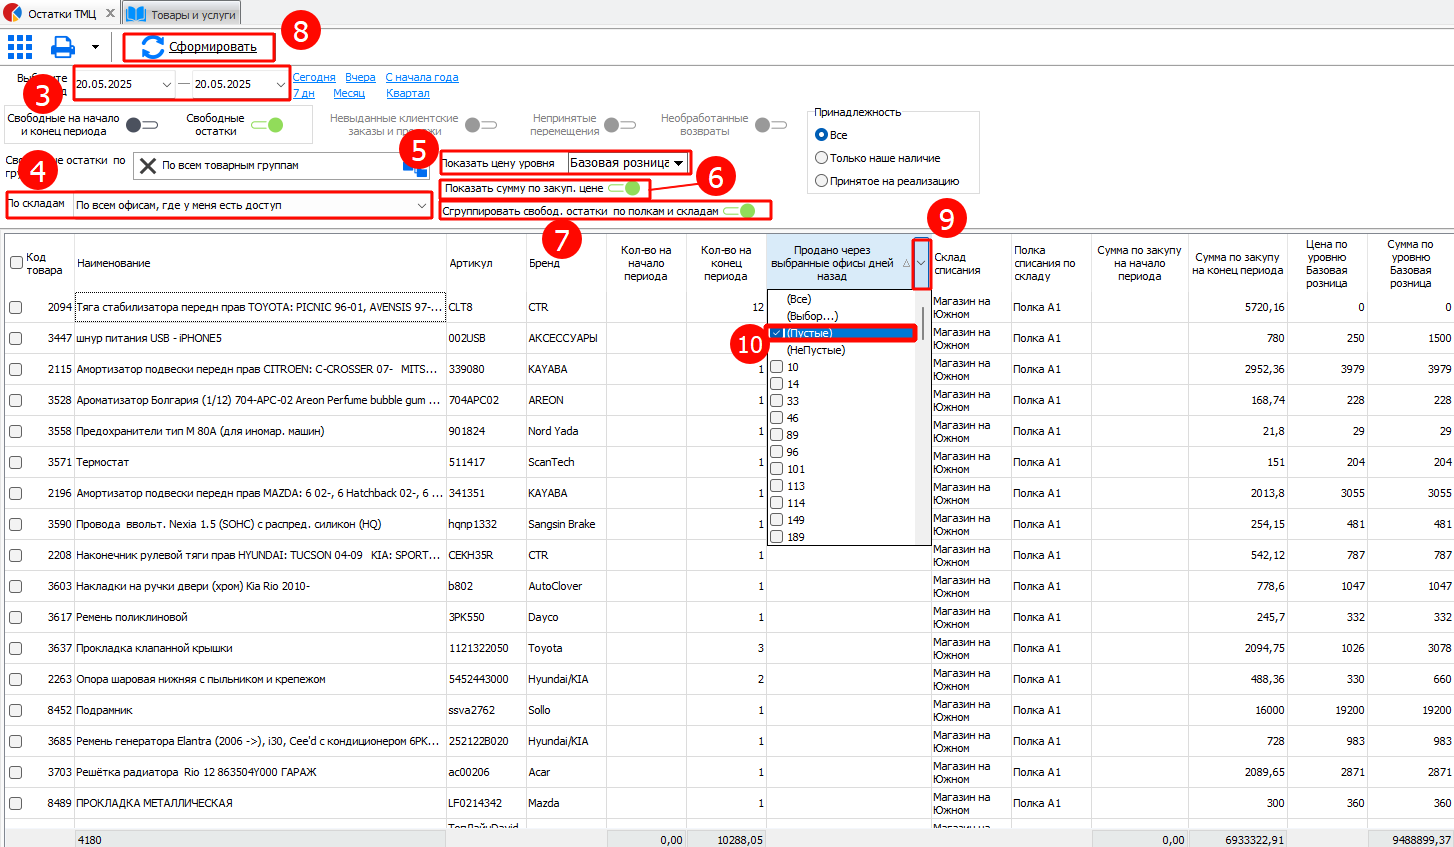This screenshot has width=1454, height=847.
Task: Click the printer icon in the toolbar
Action: click(63, 46)
